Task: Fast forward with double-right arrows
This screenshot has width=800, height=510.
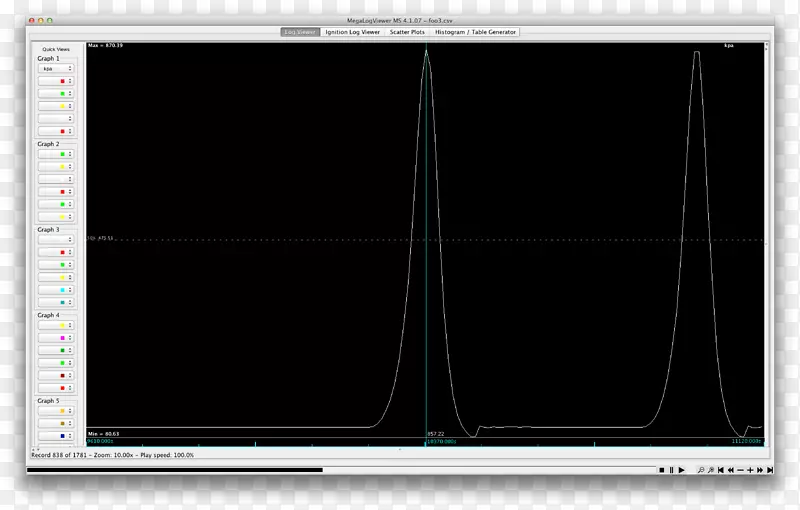Action: point(759,469)
